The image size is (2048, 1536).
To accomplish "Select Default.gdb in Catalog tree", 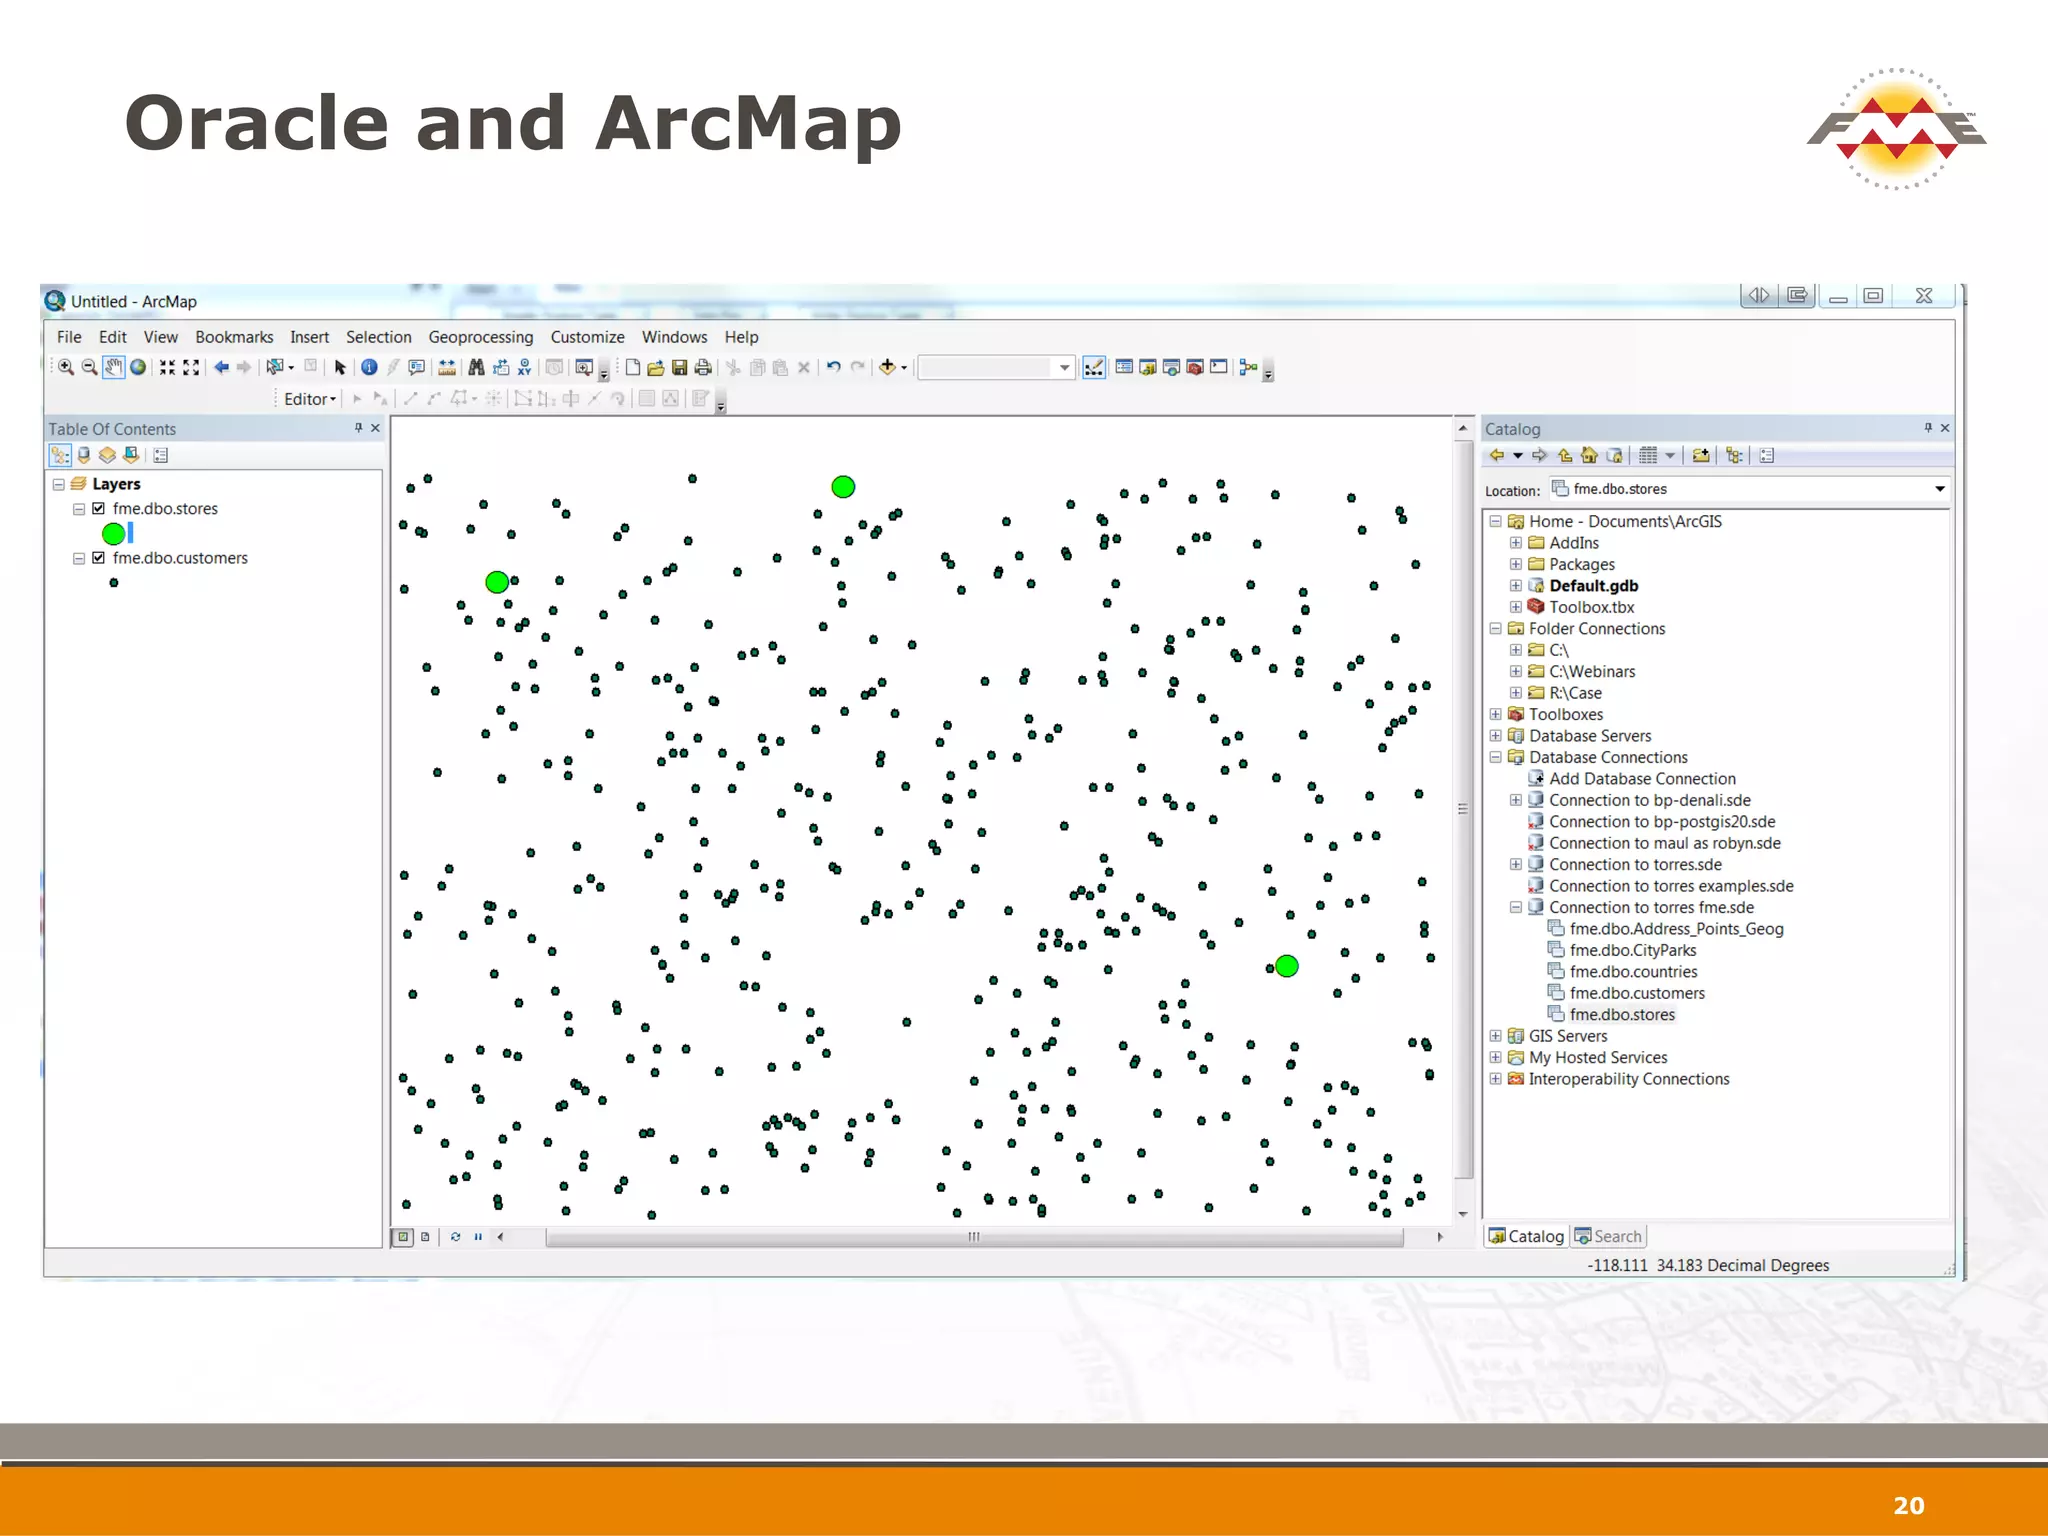I will (x=1593, y=586).
